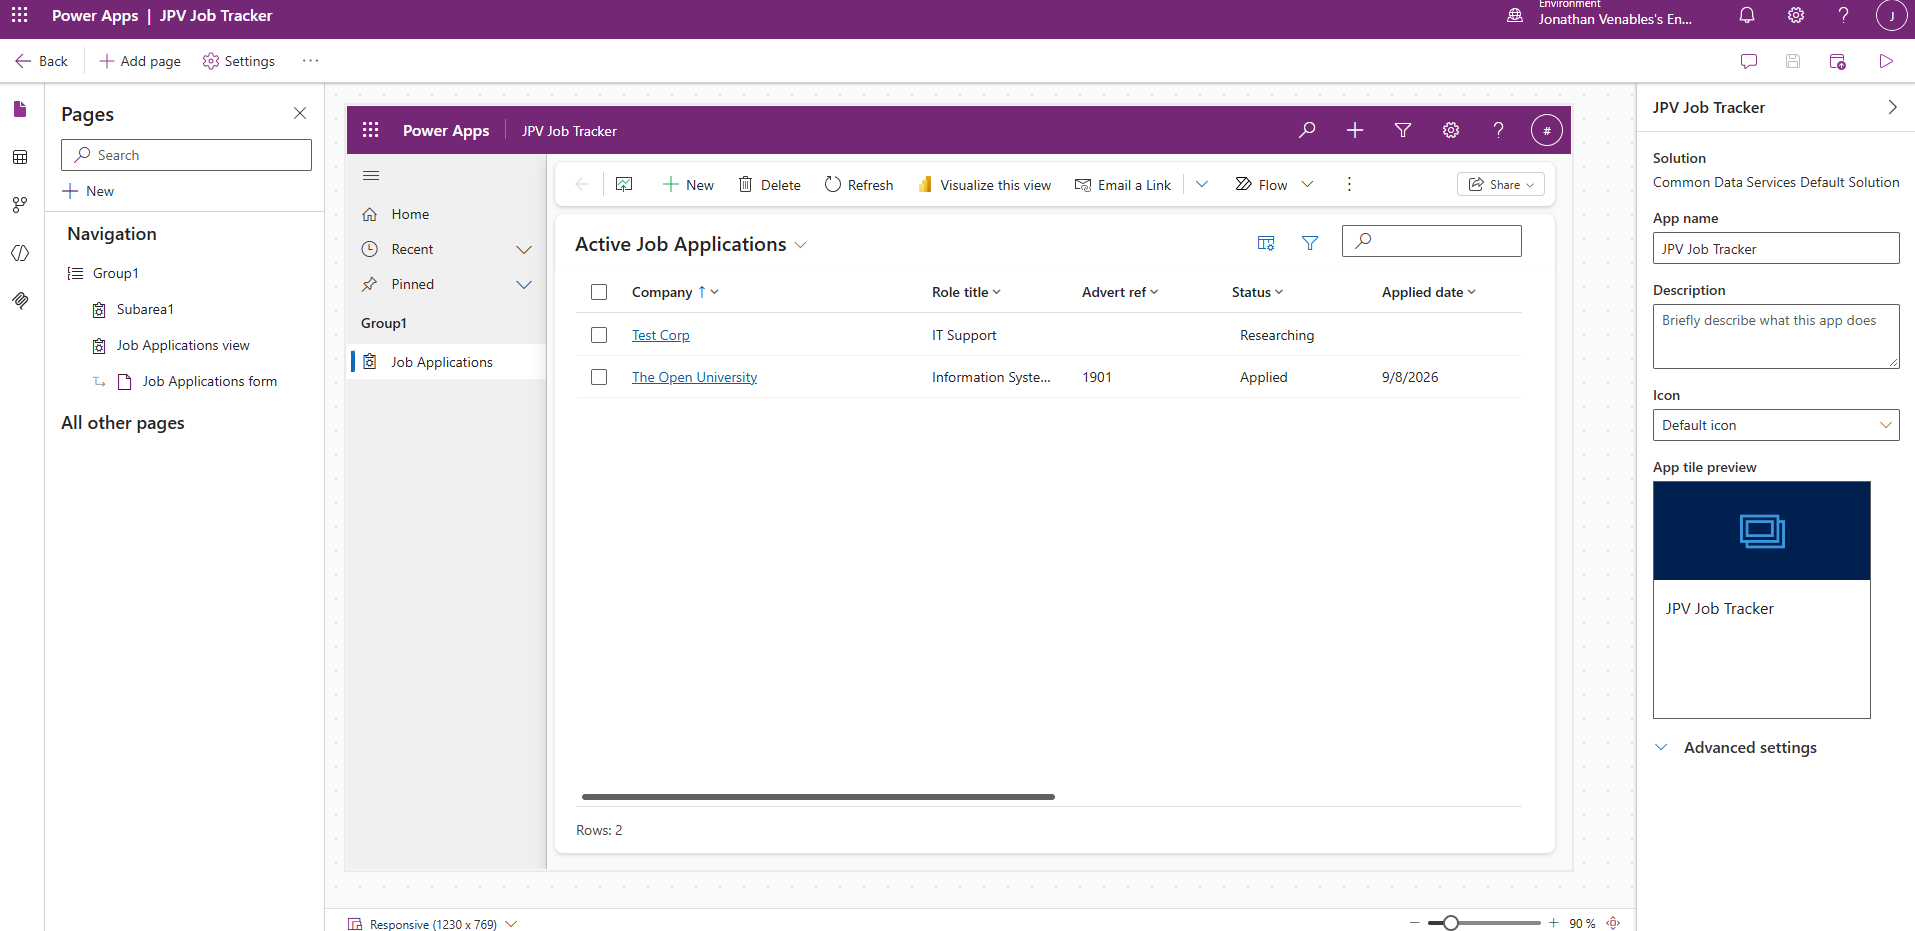Open the Share dropdown button

coord(1501,184)
